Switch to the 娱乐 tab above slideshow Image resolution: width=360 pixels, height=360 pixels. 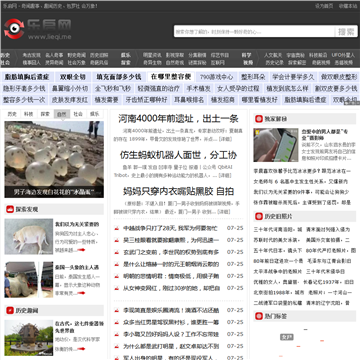[x=95, y=114]
